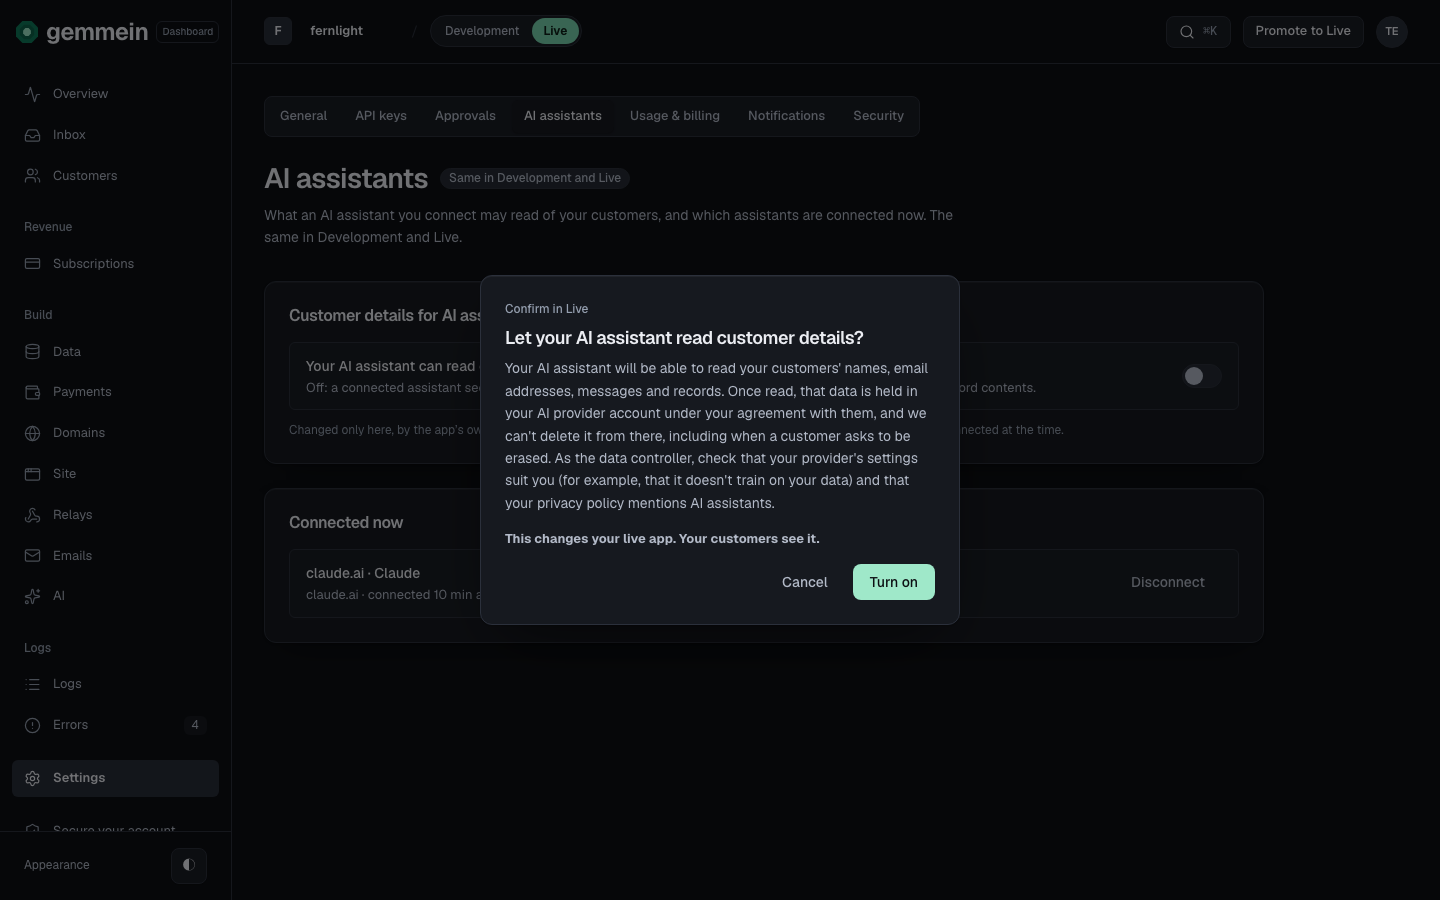Open the fernlight project switcher

[336, 31]
